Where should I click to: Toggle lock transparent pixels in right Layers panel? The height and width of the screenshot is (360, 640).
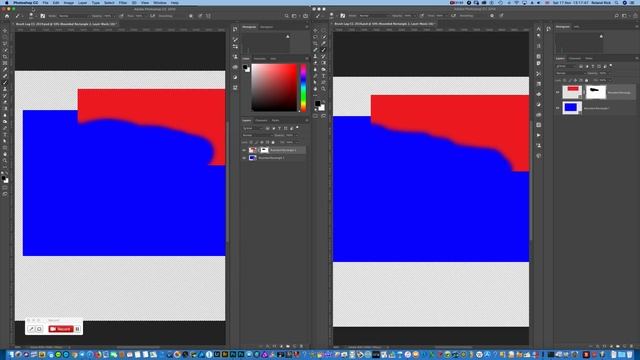(564, 80)
